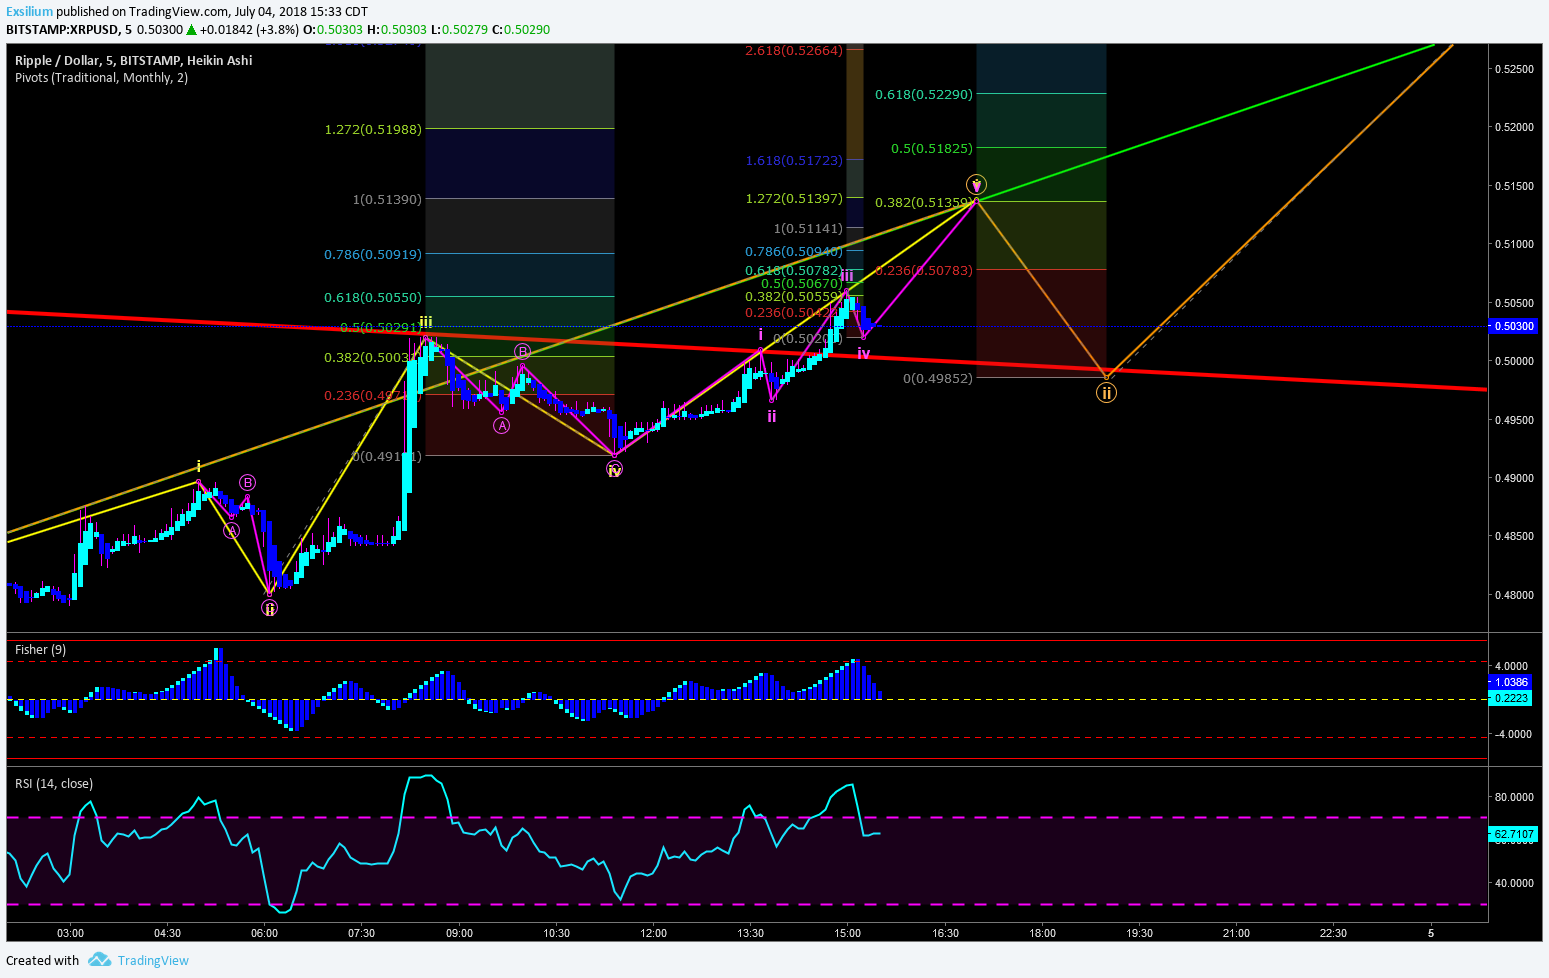Open the Exsilium author profile link
1549x978 pixels.
point(29,12)
